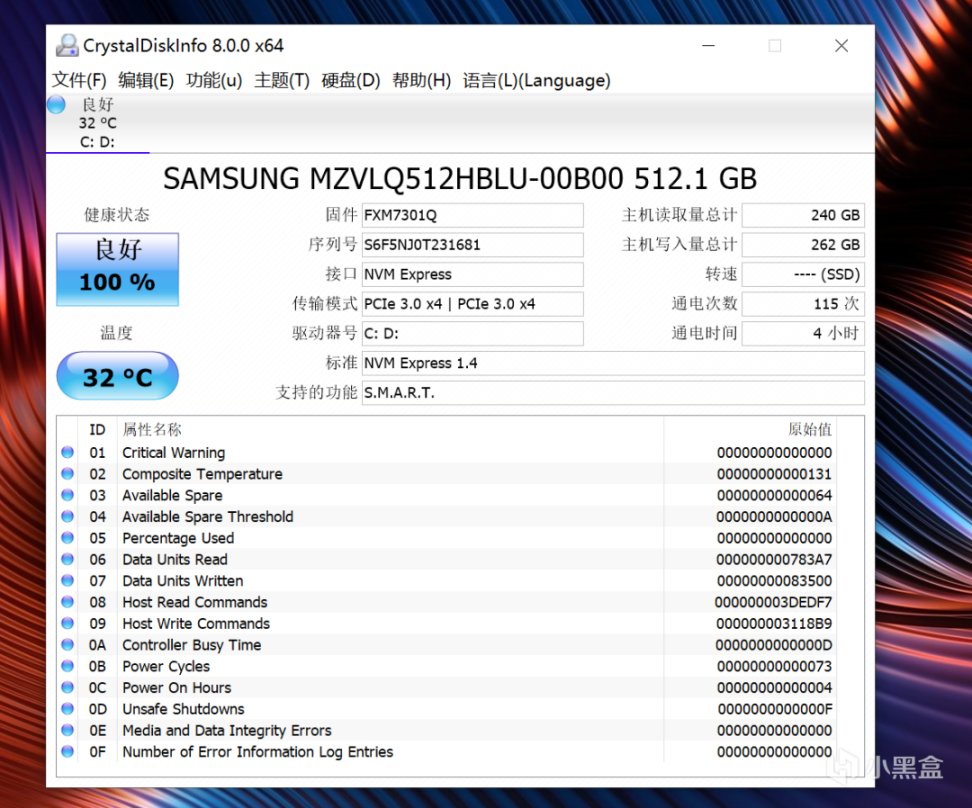Open the 功能(u) menu
Viewport: 972px width, 808px height.
coord(214,80)
